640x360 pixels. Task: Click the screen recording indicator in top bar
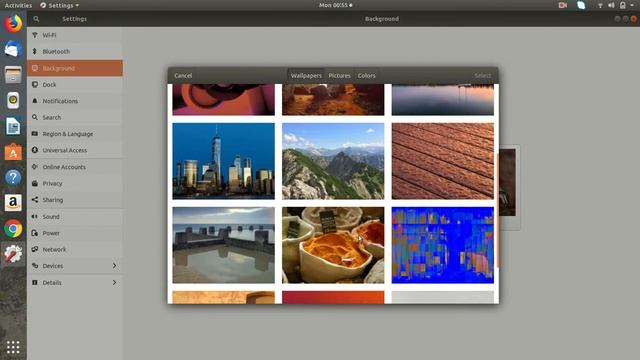click(563, 5)
